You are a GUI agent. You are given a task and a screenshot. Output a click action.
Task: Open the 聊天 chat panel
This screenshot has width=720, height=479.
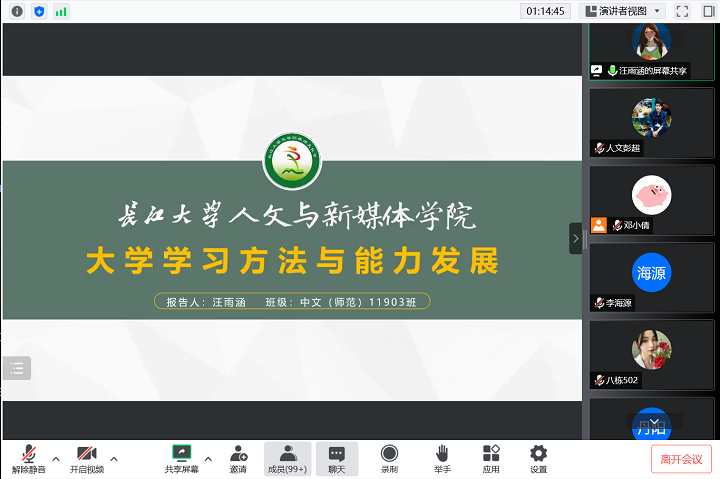click(337, 459)
